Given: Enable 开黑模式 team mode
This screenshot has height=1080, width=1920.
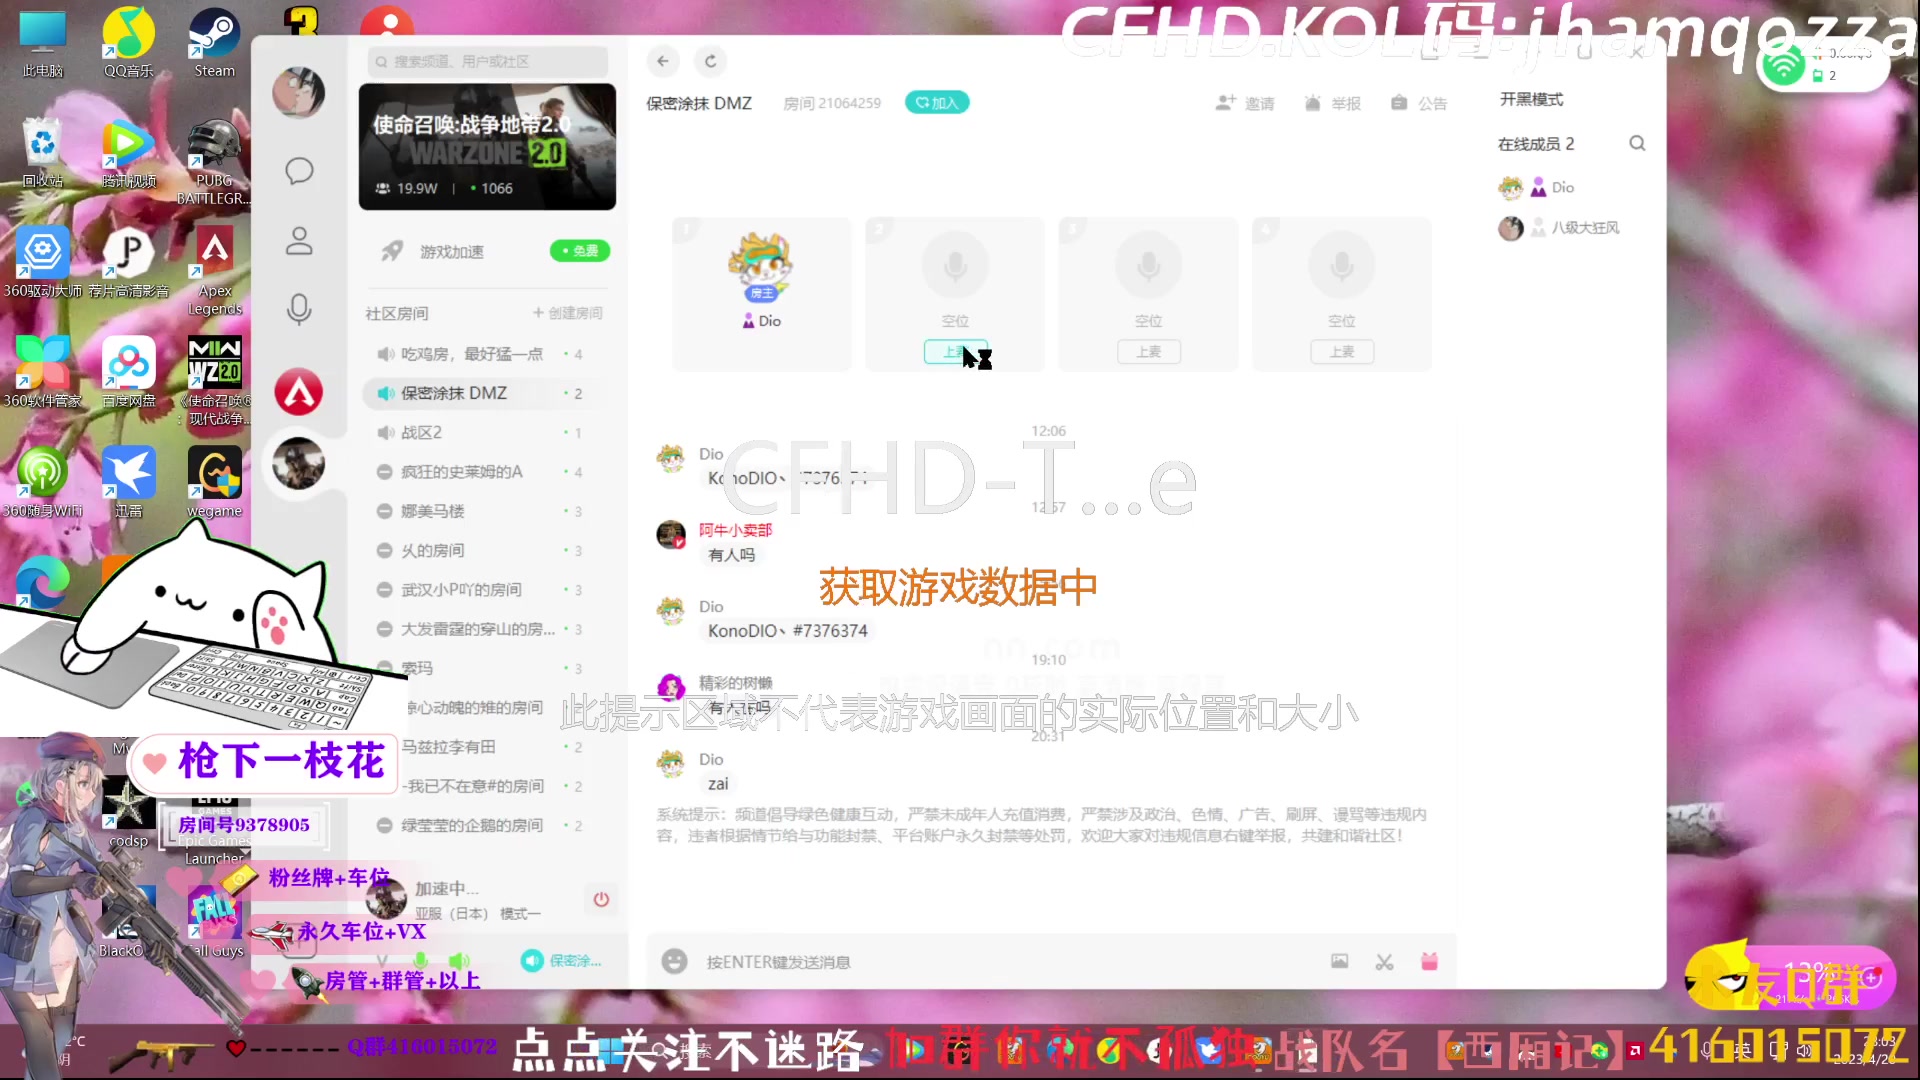Looking at the screenshot, I should [x=1531, y=99].
